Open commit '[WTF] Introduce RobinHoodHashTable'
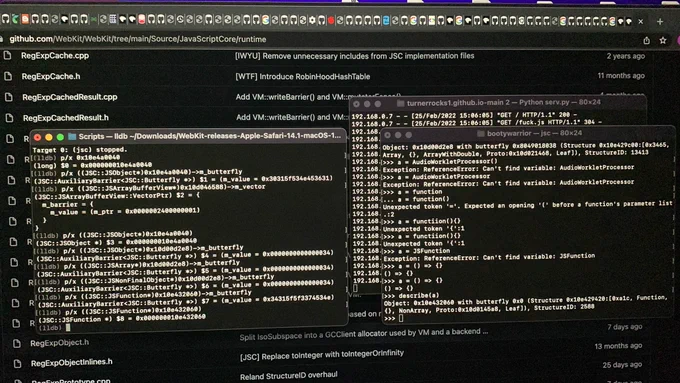 (x=303, y=76)
